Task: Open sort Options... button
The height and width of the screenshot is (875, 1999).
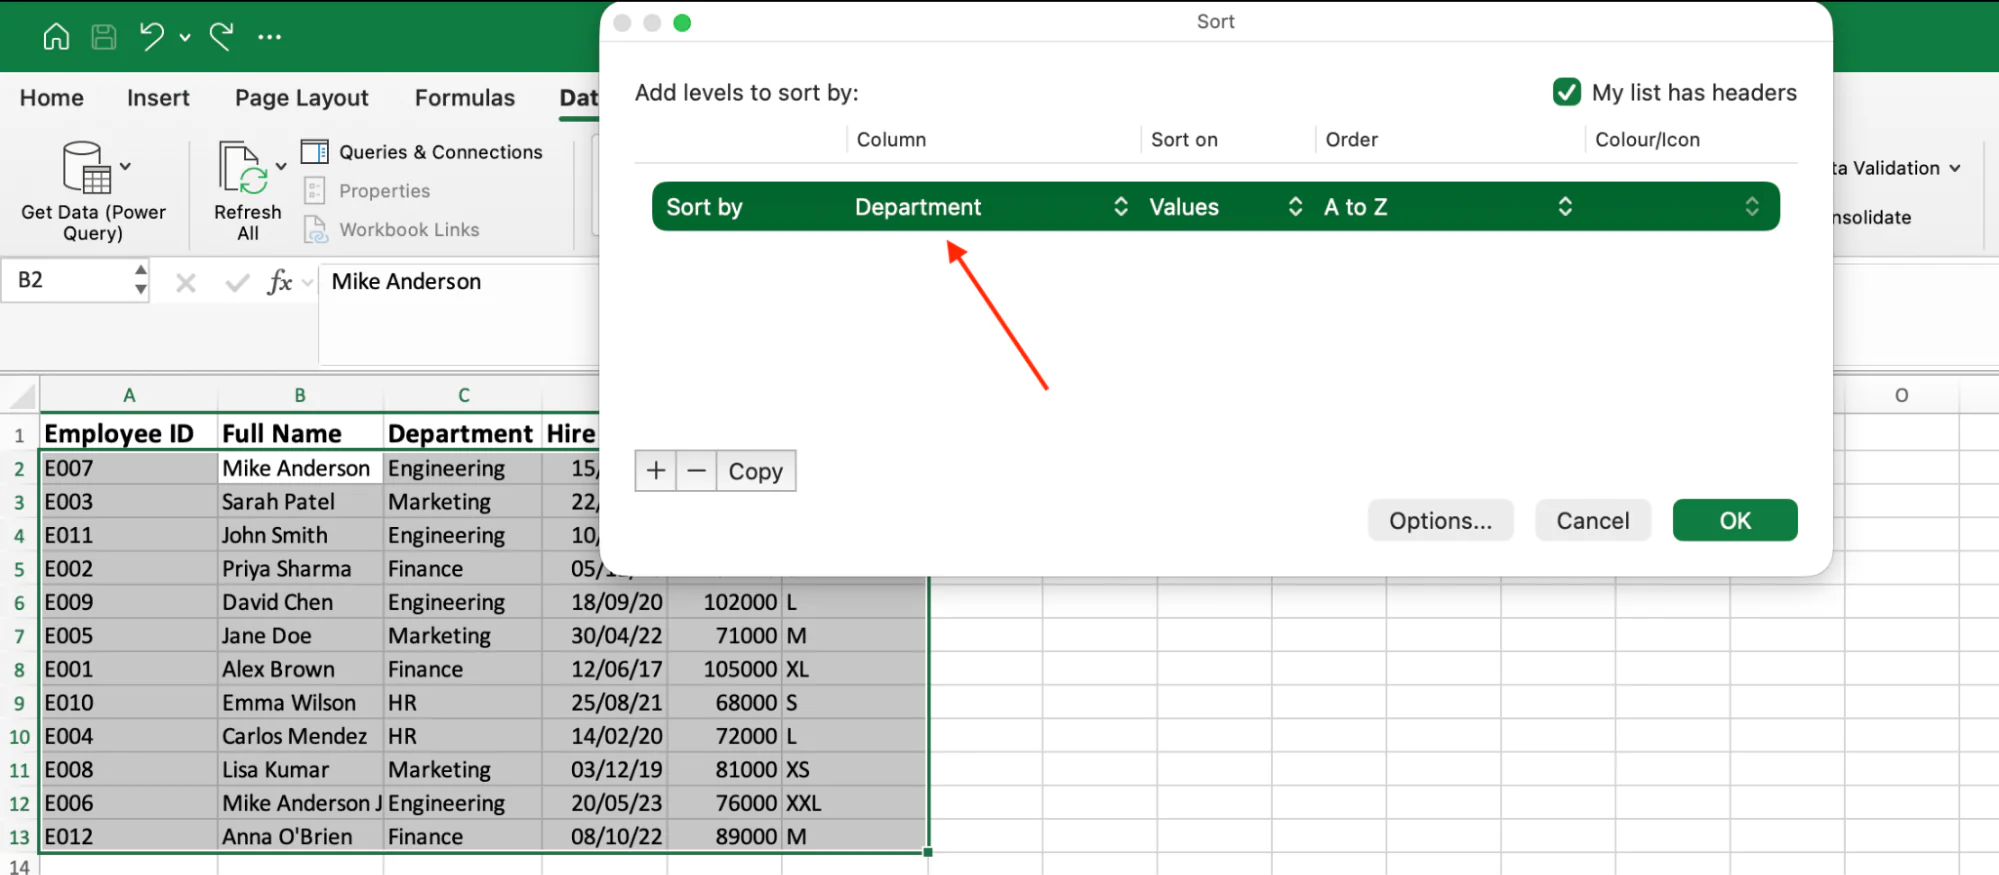Action: [x=1440, y=520]
